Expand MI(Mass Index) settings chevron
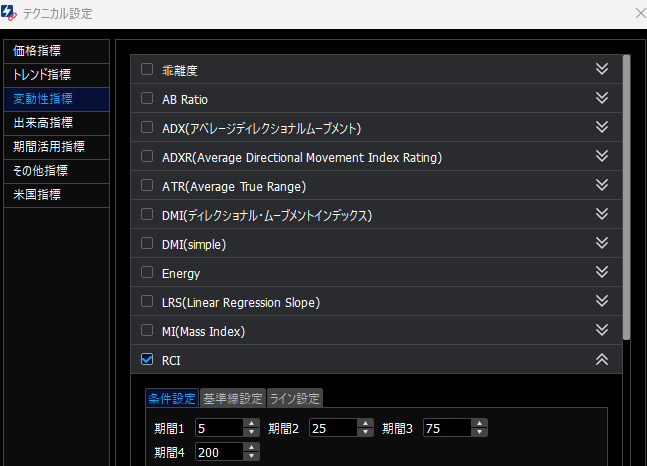647x466 pixels. tap(601, 330)
